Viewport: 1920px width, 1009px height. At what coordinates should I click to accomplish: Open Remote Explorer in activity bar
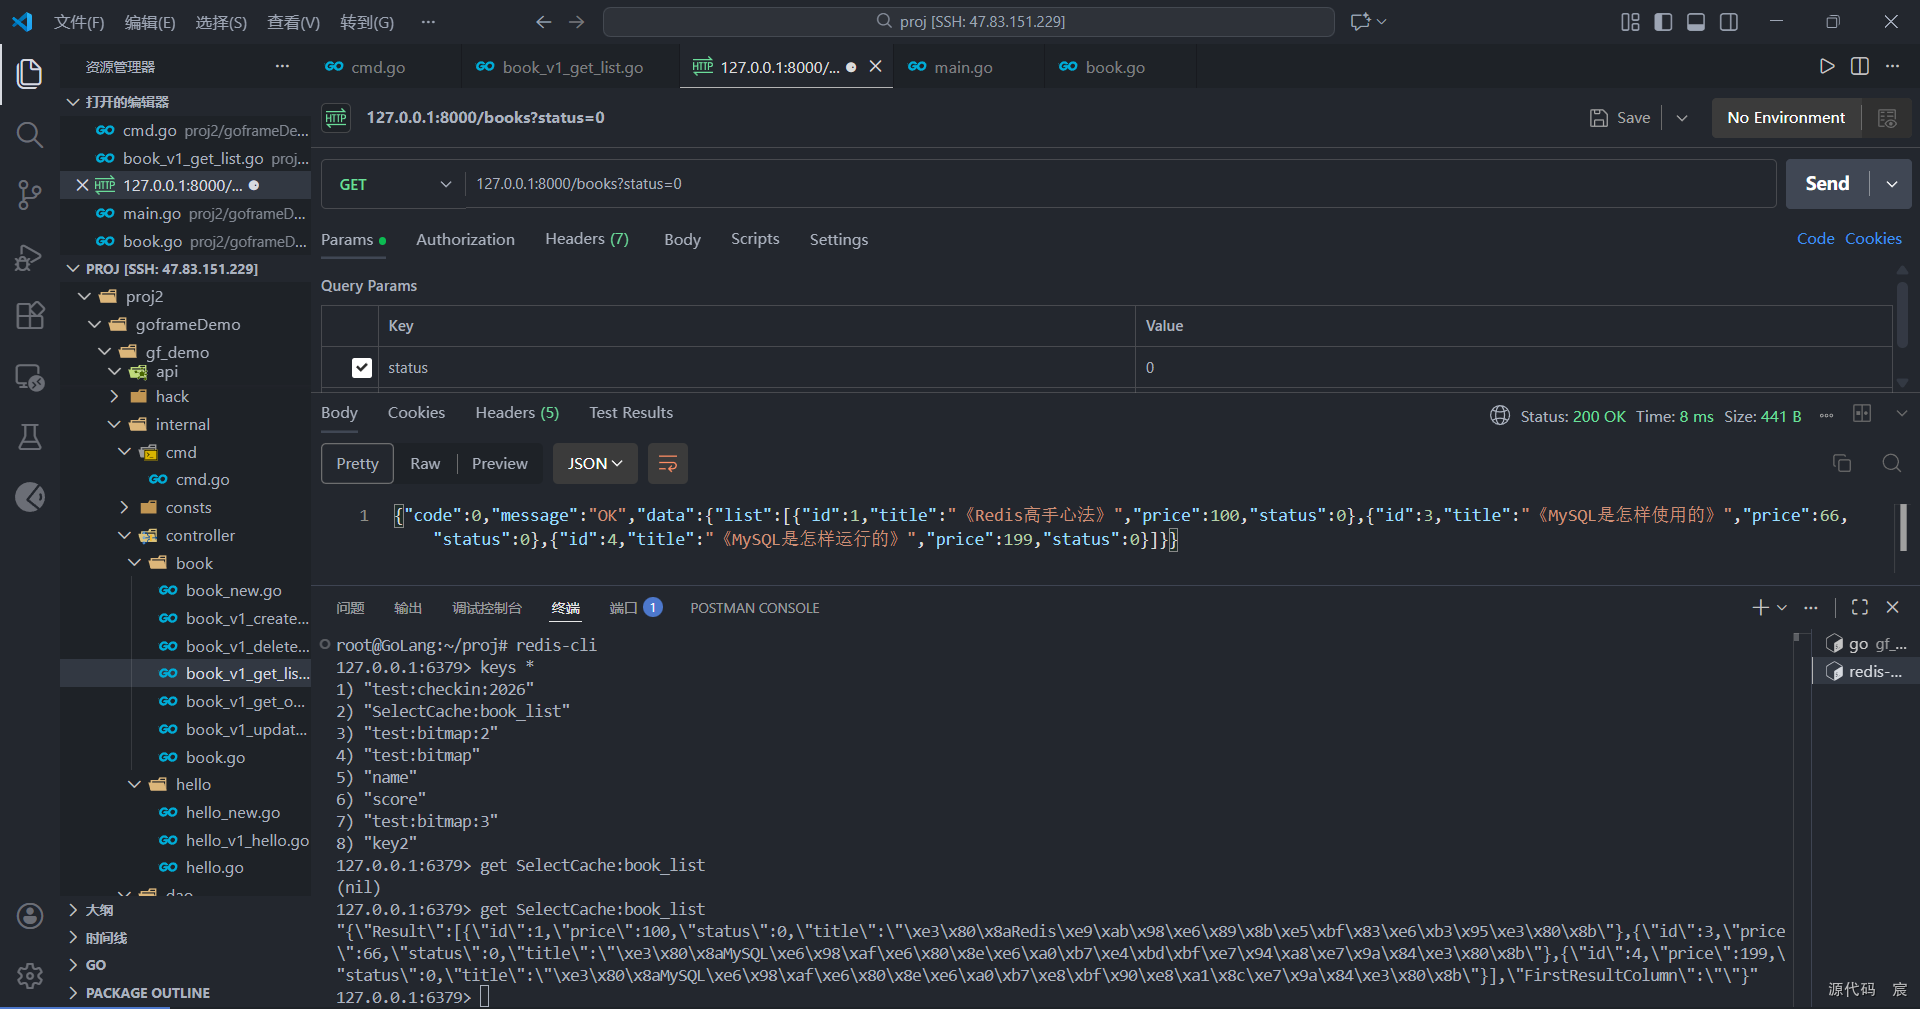[30, 377]
